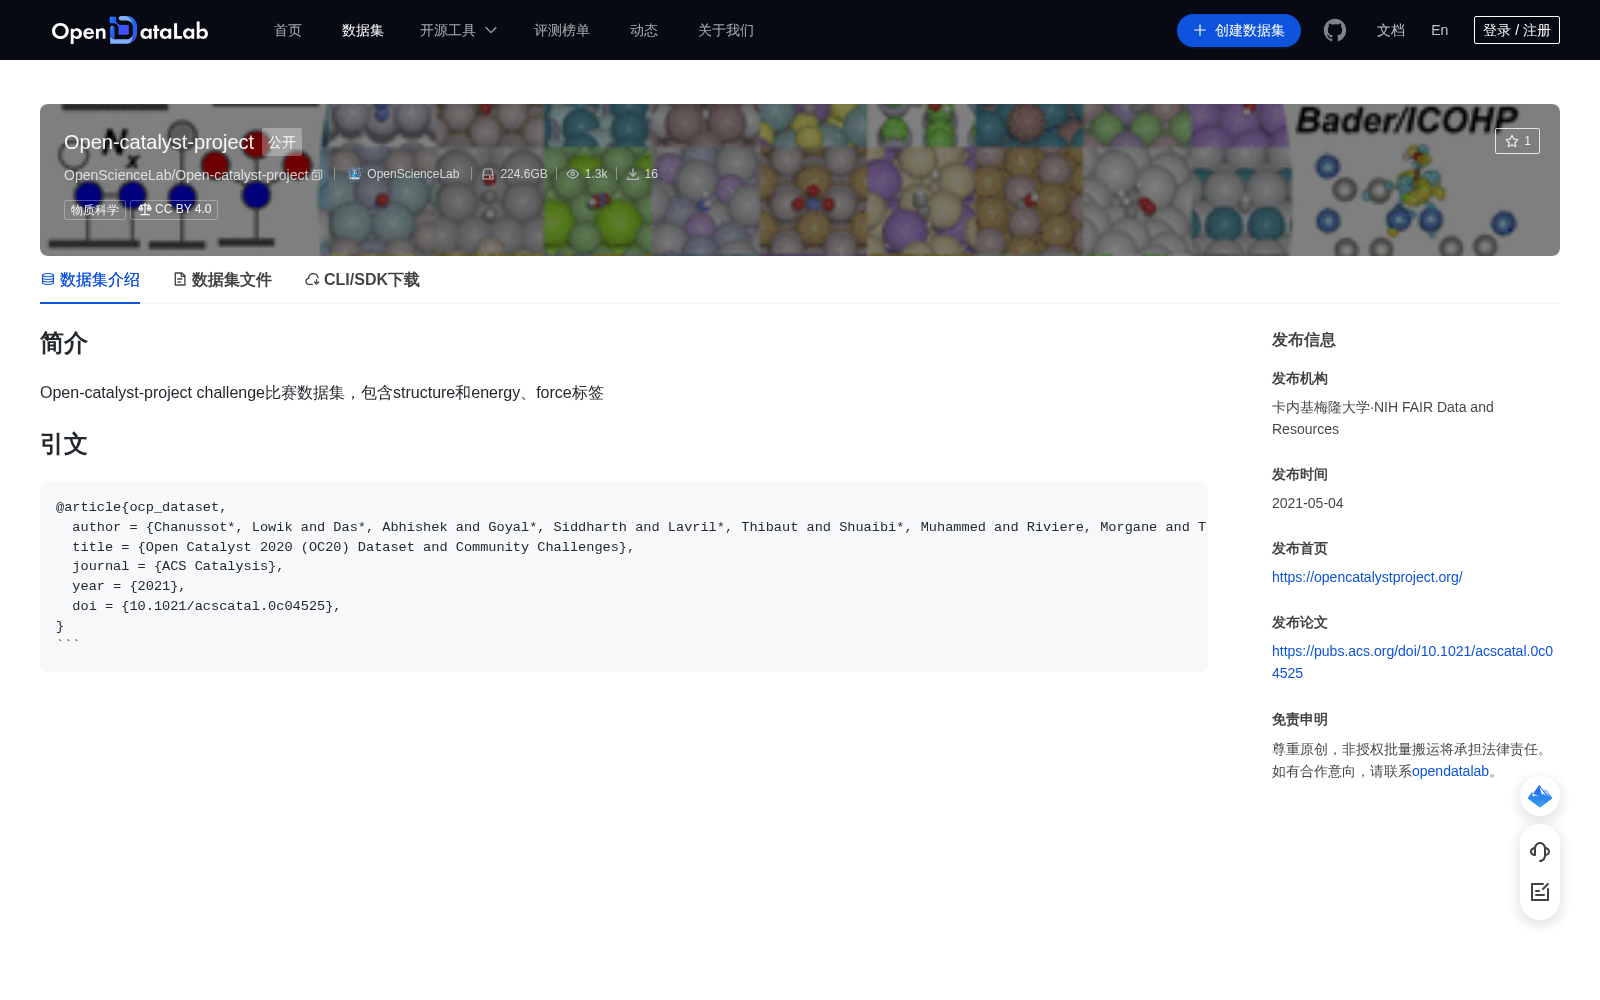Open 评测榜单 in the navigation bar
The image size is (1600, 1000).
click(x=562, y=30)
